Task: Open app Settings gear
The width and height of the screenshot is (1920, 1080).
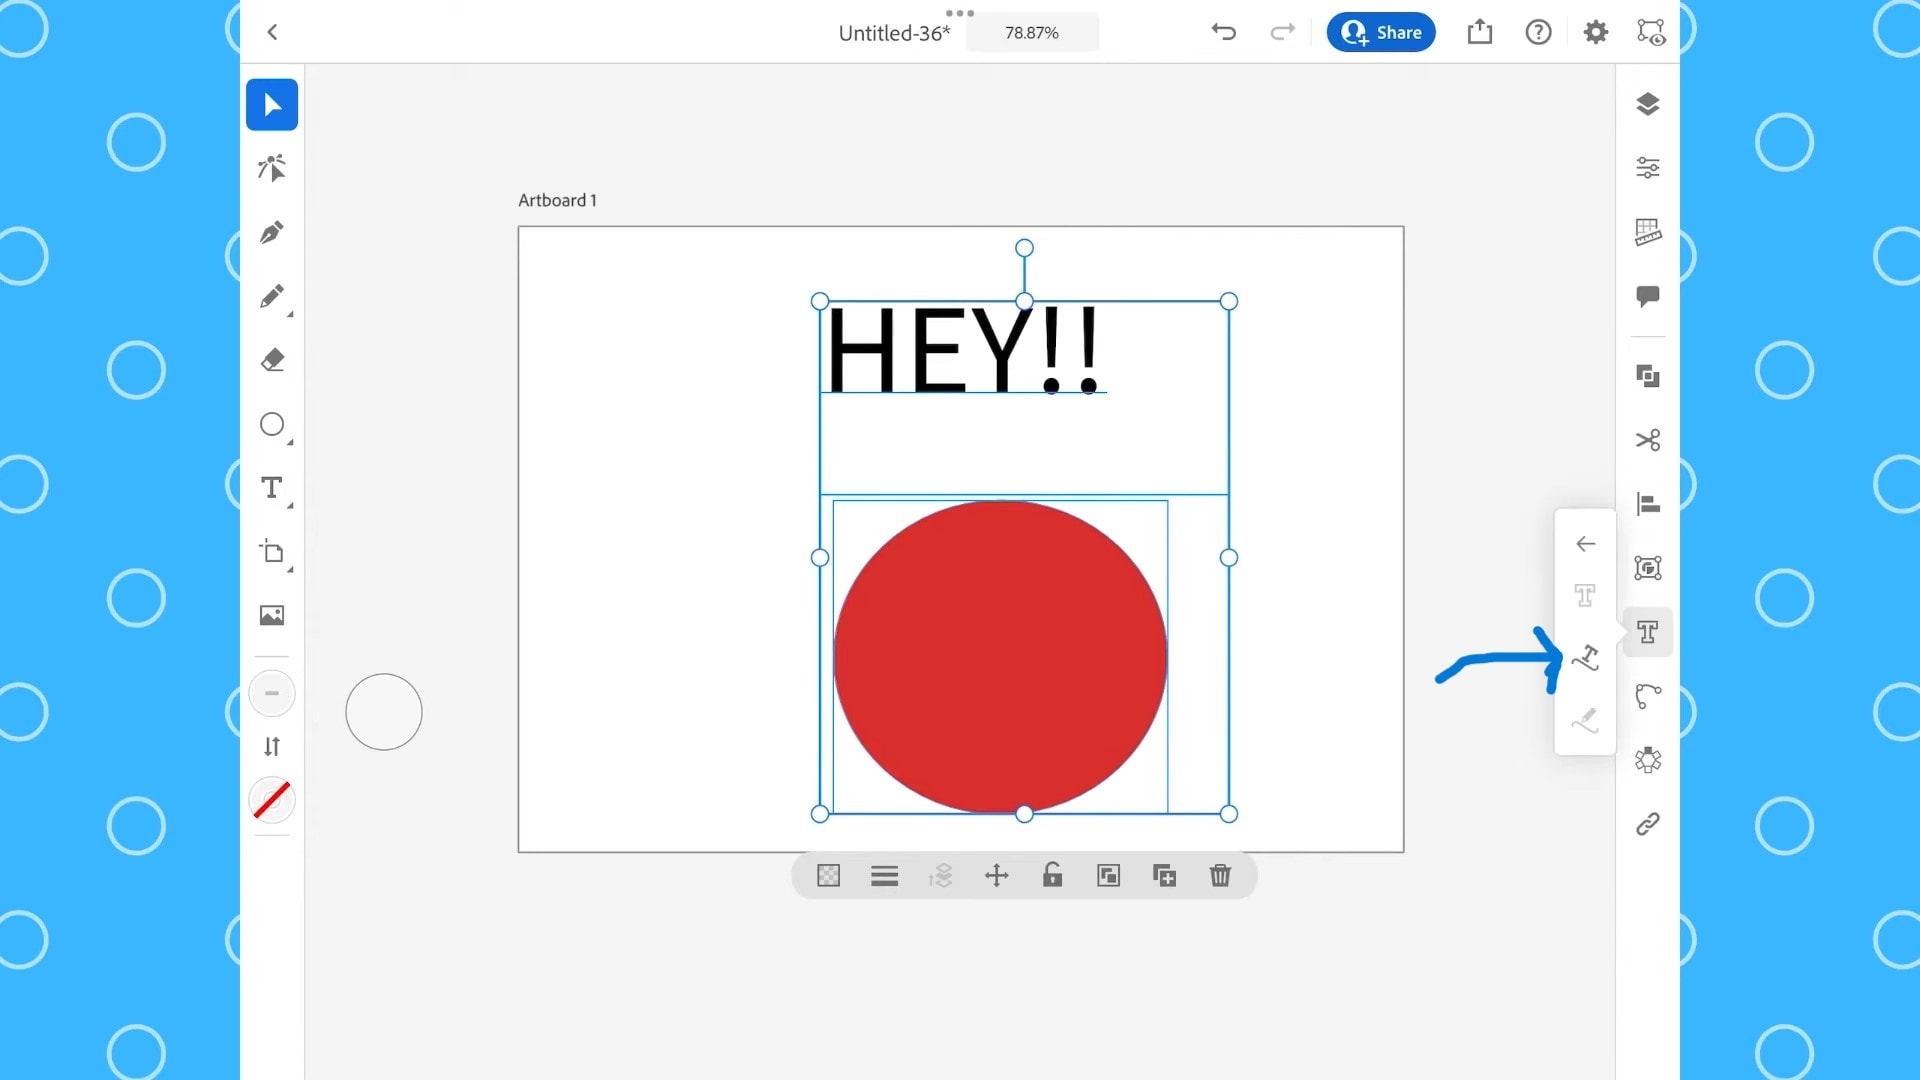Action: point(1596,32)
